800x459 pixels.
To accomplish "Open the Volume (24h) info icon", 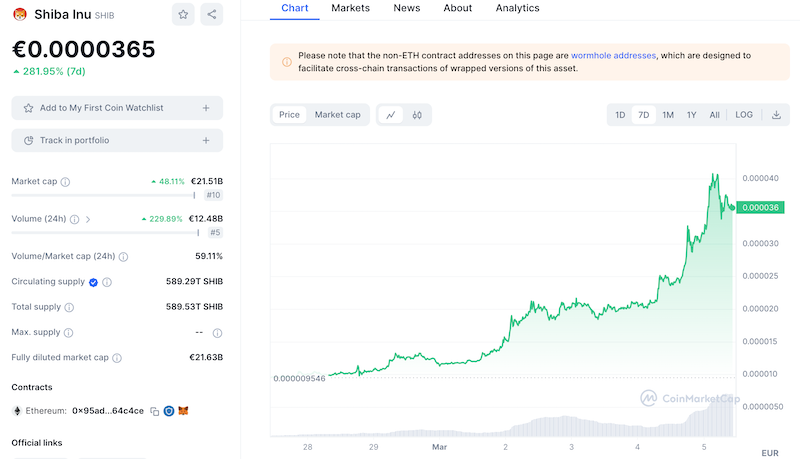I will (74, 219).
